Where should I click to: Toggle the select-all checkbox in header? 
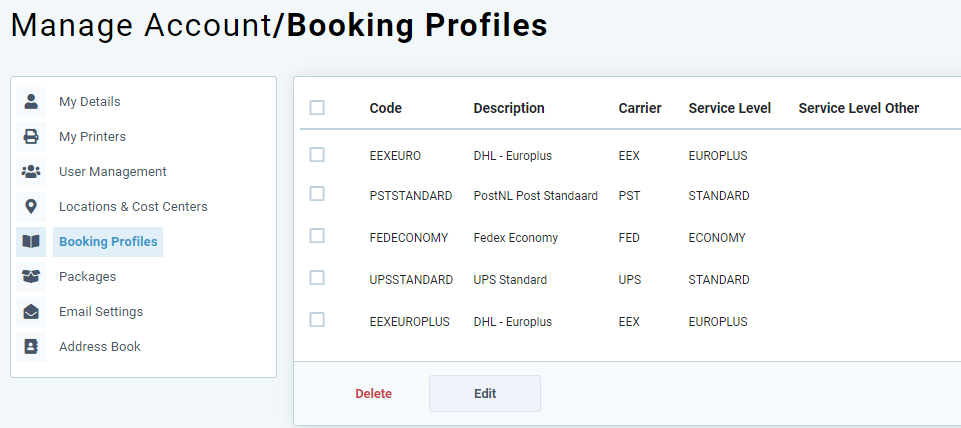[x=317, y=108]
